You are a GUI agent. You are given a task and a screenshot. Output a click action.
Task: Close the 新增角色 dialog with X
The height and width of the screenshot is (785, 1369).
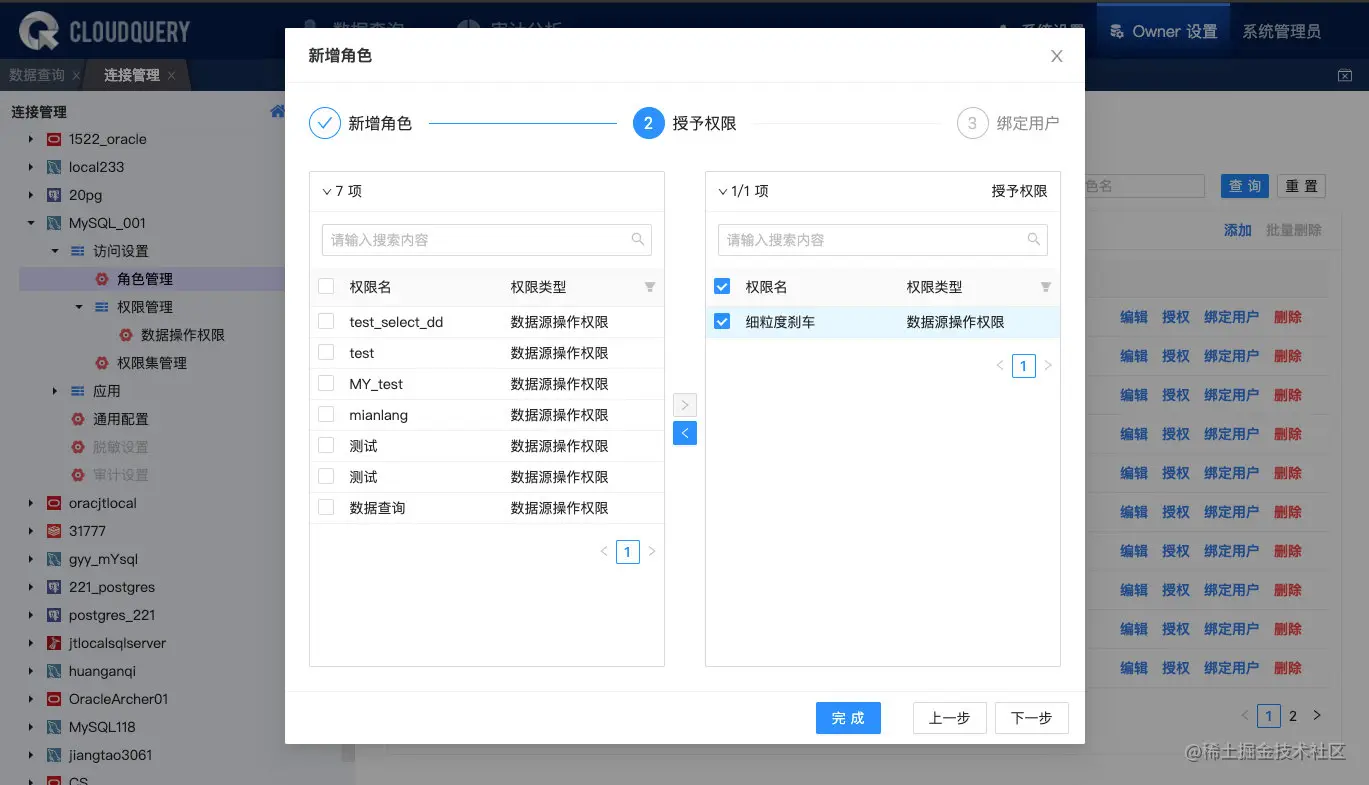(x=1056, y=56)
